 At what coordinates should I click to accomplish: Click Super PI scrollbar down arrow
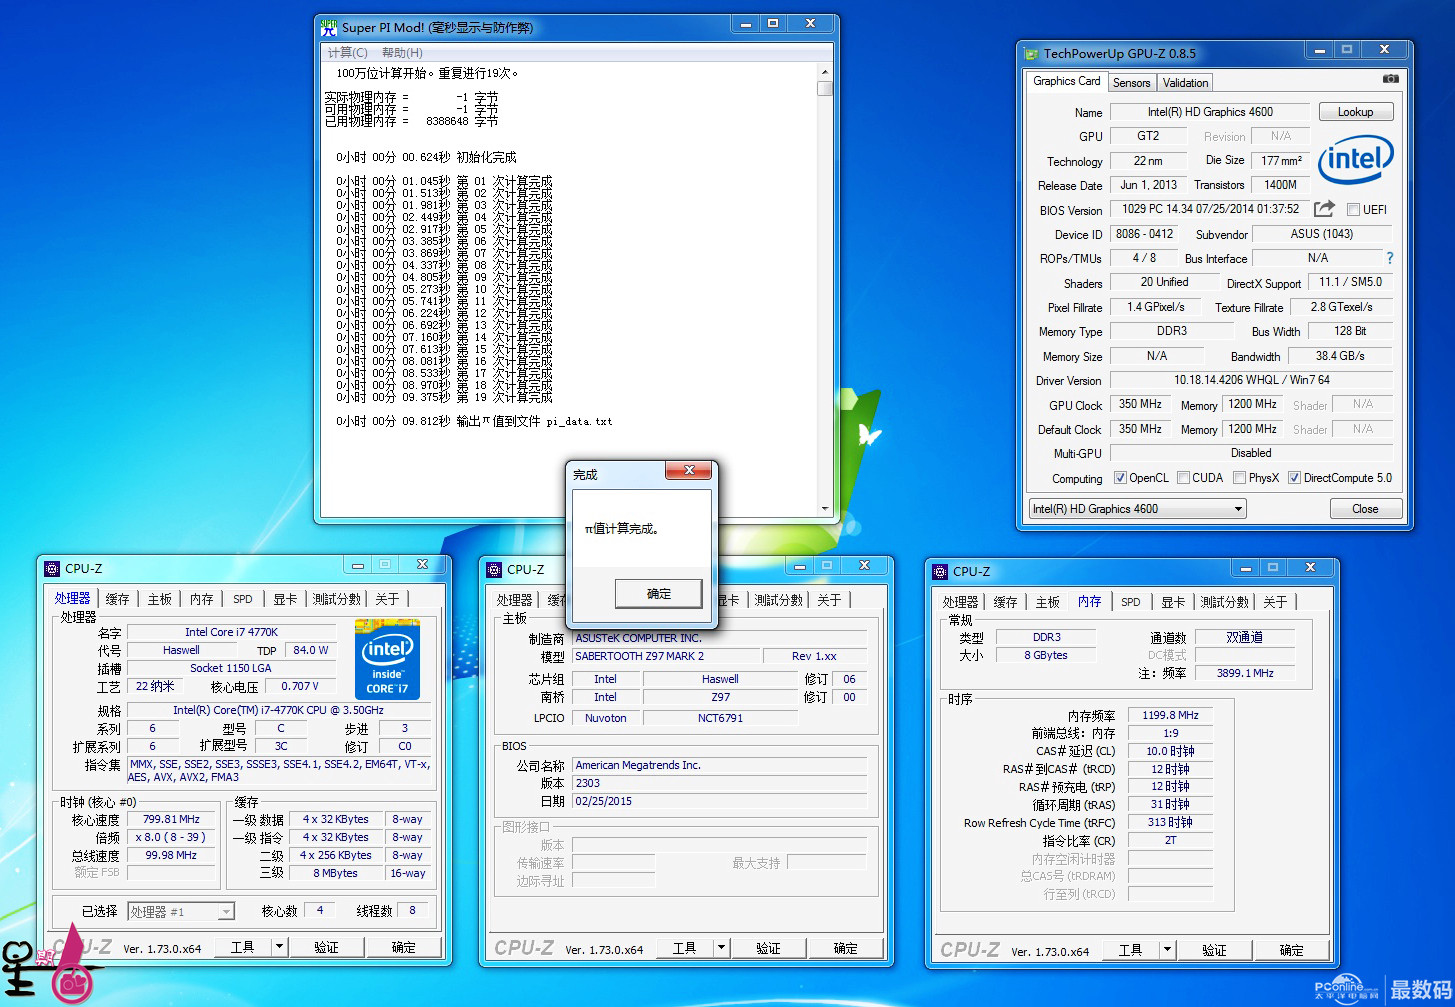[825, 508]
